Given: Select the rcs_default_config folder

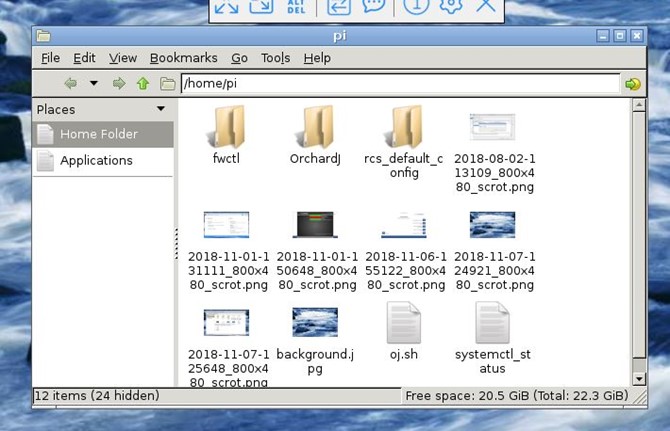Looking at the screenshot, I should click(x=404, y=142).
